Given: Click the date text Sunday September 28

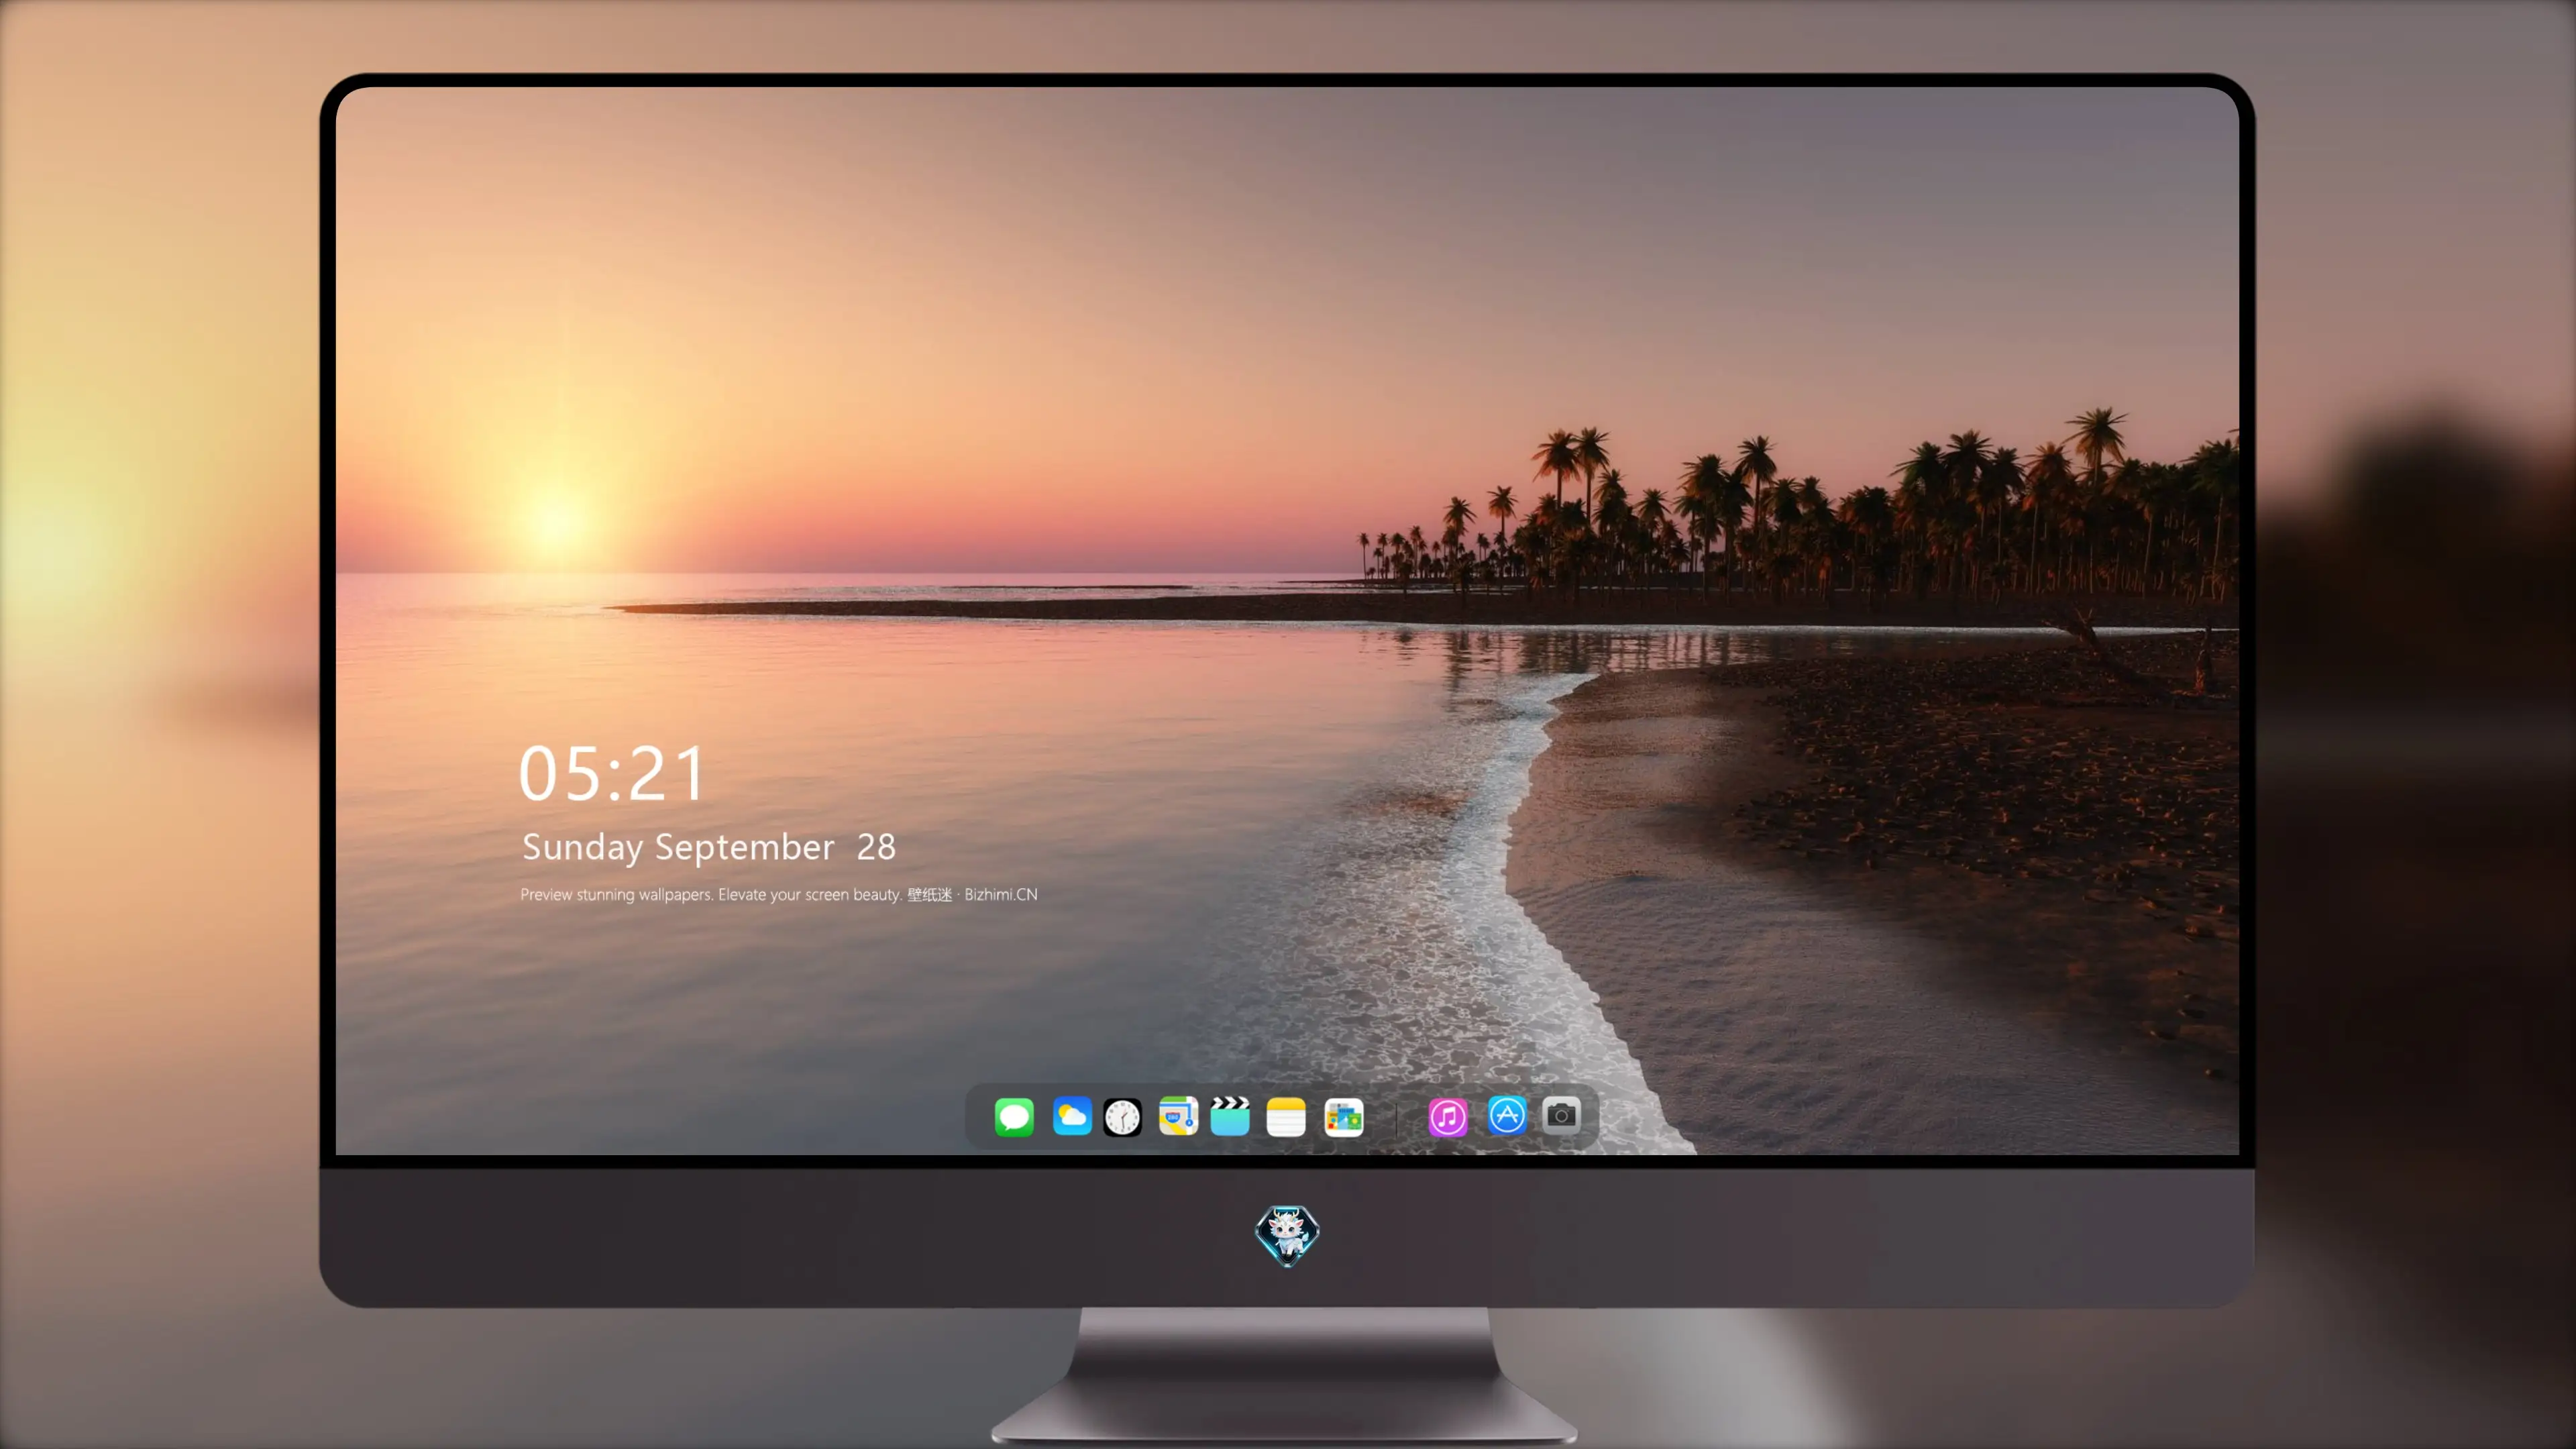Looking at the screenshot, I should pos(709,847).
